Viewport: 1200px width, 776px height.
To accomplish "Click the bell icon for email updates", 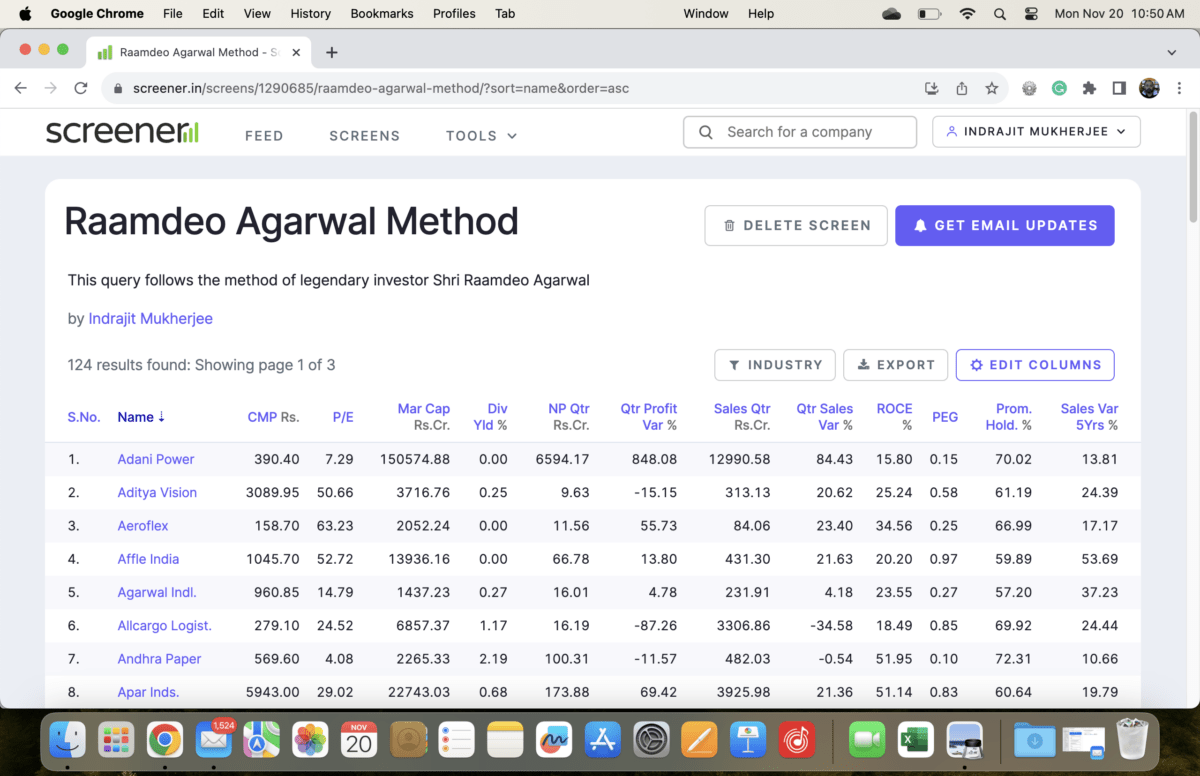I will click(920, 225).
